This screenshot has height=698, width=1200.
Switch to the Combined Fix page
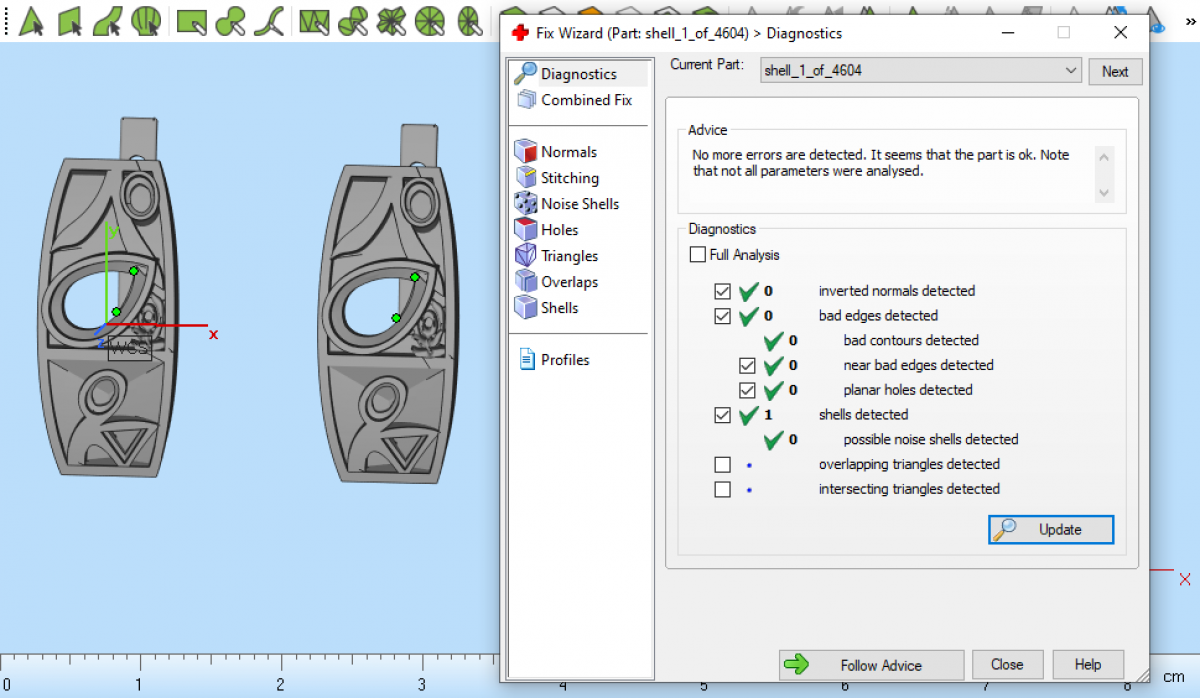(585, 100)
